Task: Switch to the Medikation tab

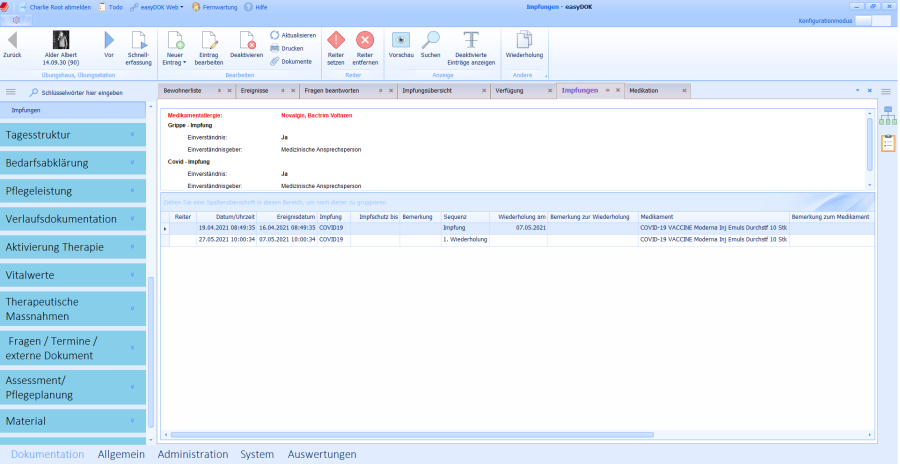Action: pos(643,90)
